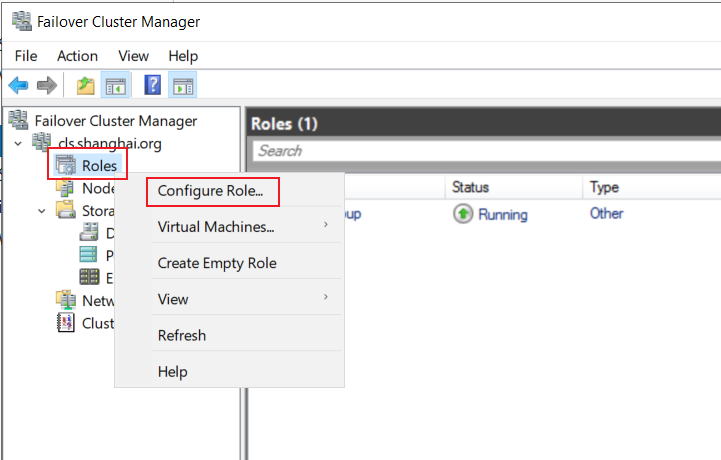Toggle the Show/Hide Console Tree toolbar icon
This screenshot has height=460, width=721.
[x=116, y=85]
